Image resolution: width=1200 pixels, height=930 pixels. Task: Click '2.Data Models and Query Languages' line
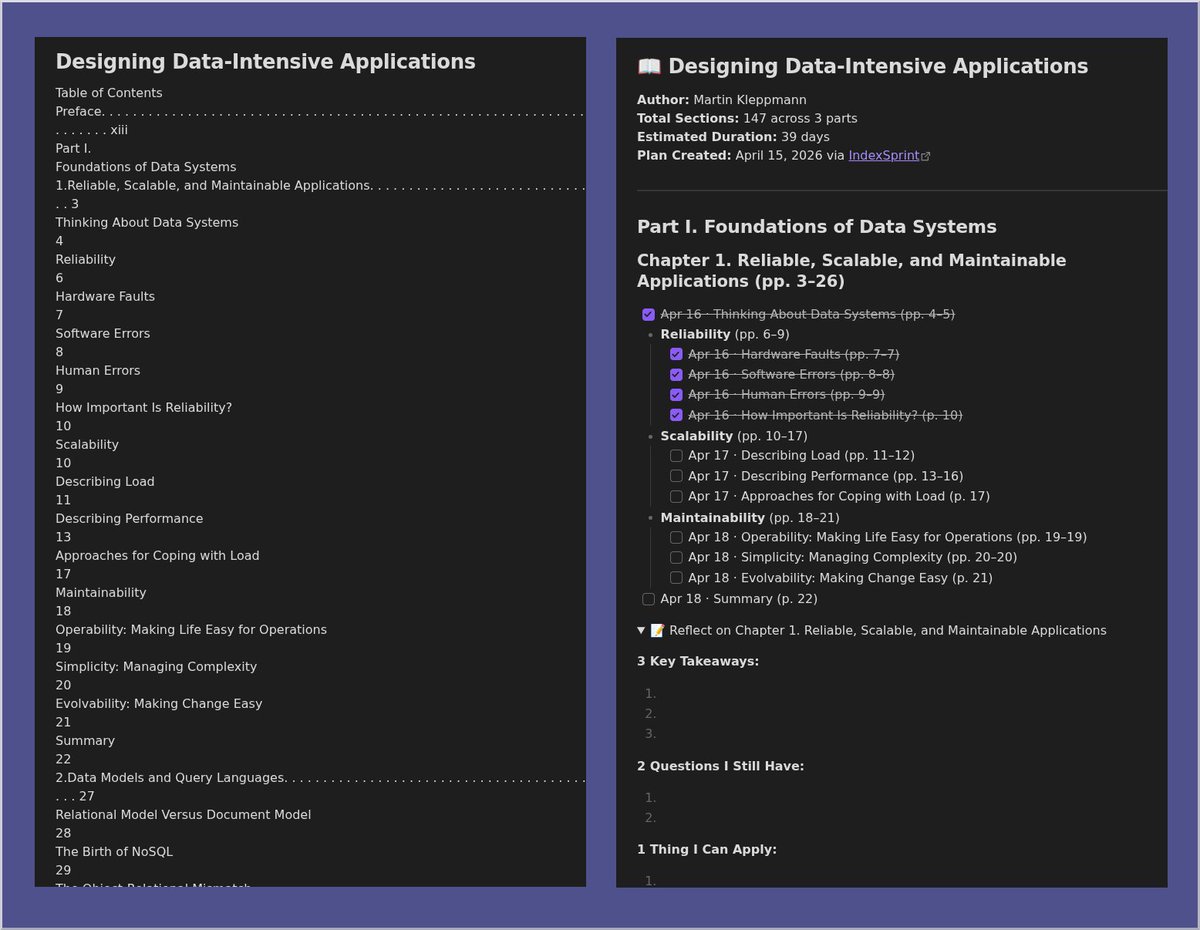(320, 787)
